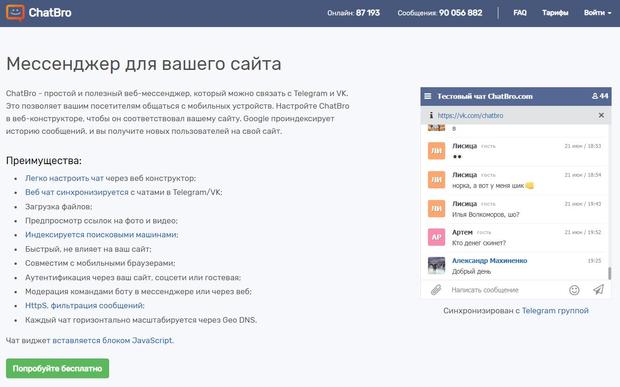Viewport: 620px width, 387px height.
Task: Open 'Легко настроить чат' link
Action: [x=64, y=178]
